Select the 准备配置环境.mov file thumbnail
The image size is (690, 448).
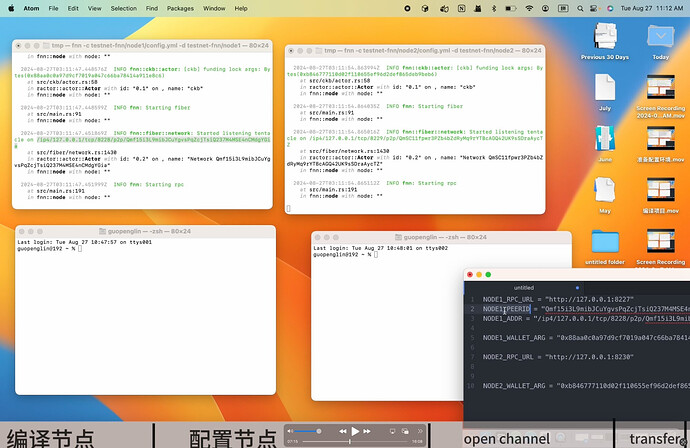coord(661,139)
